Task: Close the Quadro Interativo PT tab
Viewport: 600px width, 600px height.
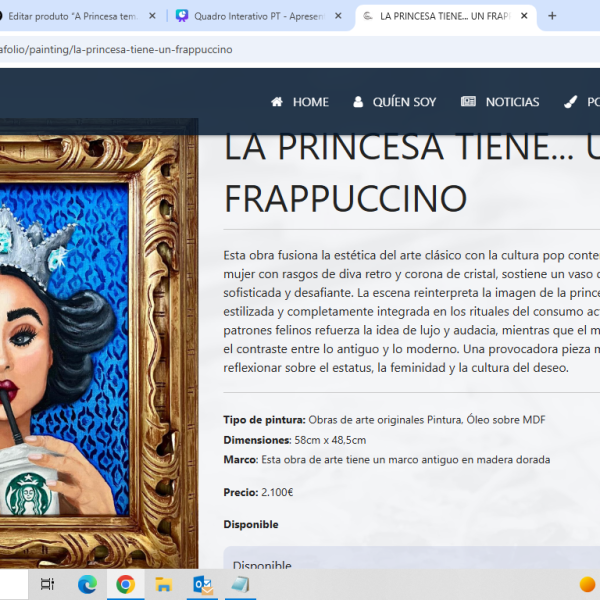Action: 338,16
